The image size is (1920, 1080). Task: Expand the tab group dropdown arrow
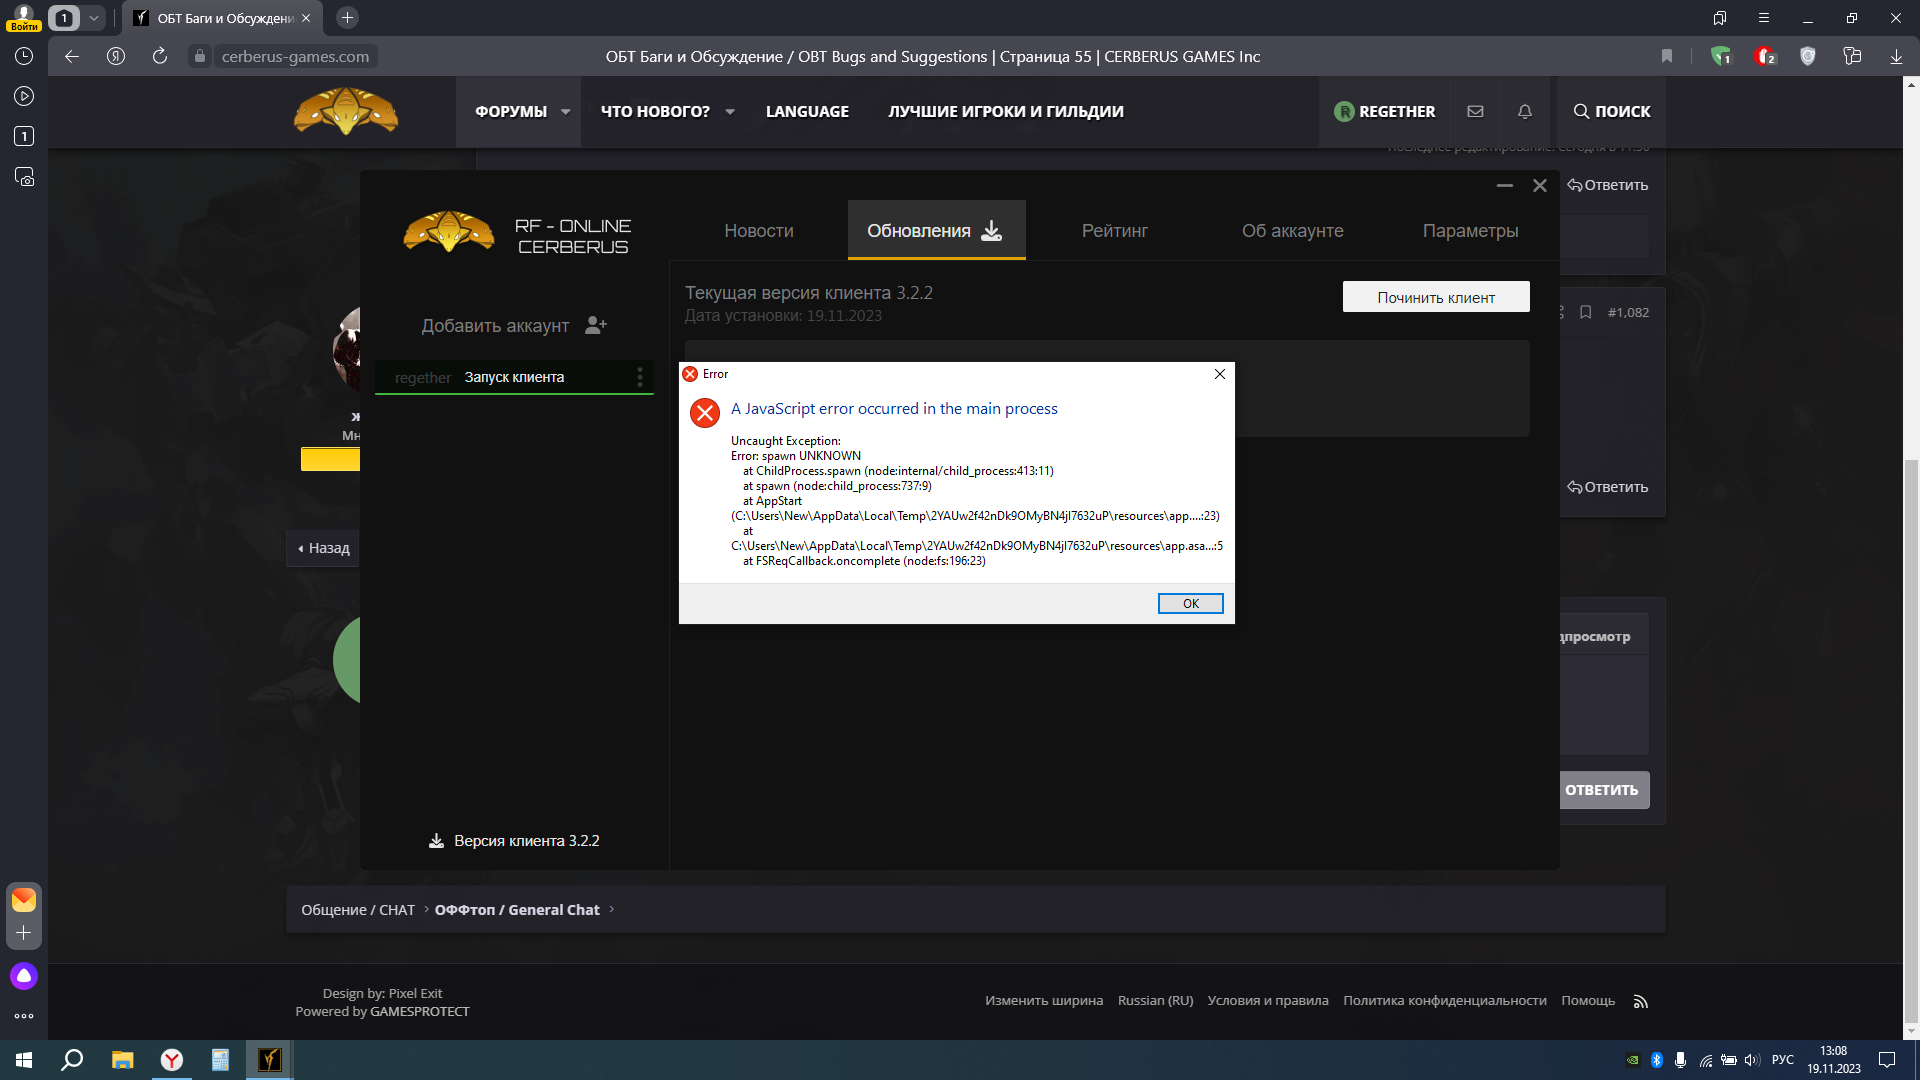point(93,18)
